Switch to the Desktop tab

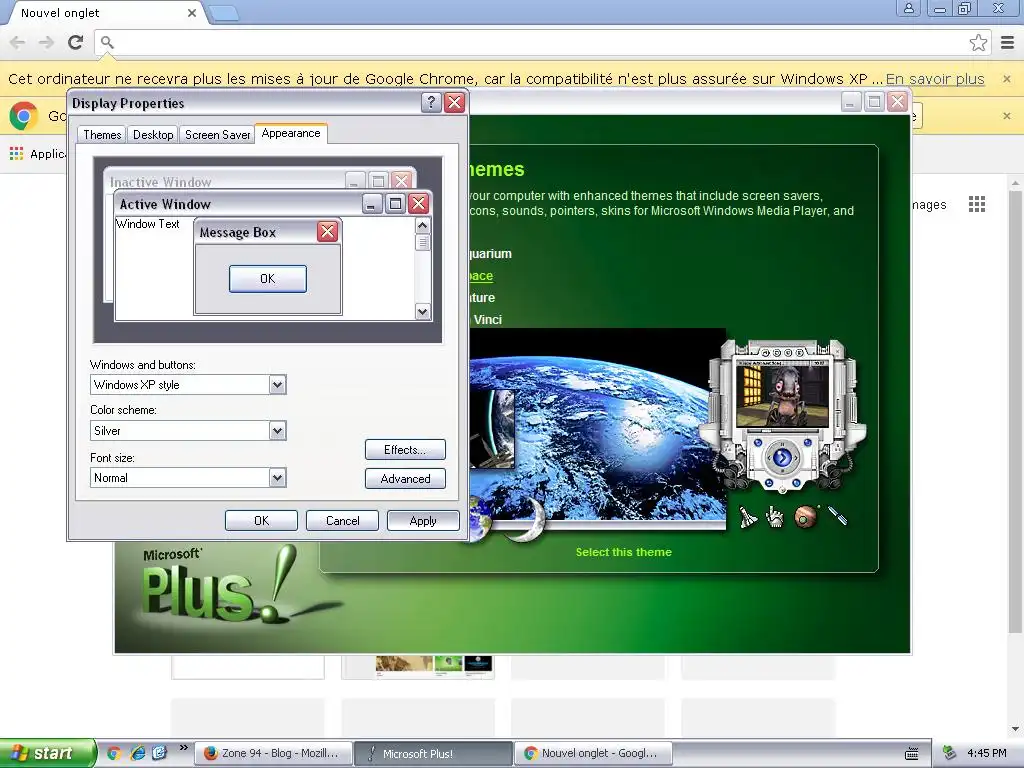click(153, 135)
